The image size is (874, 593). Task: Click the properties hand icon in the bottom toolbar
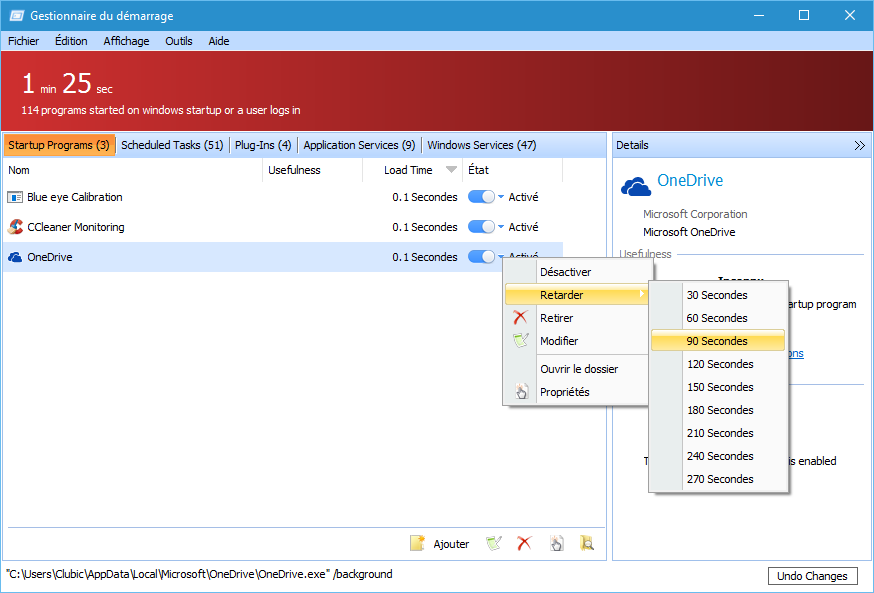(x=557, y=544)
